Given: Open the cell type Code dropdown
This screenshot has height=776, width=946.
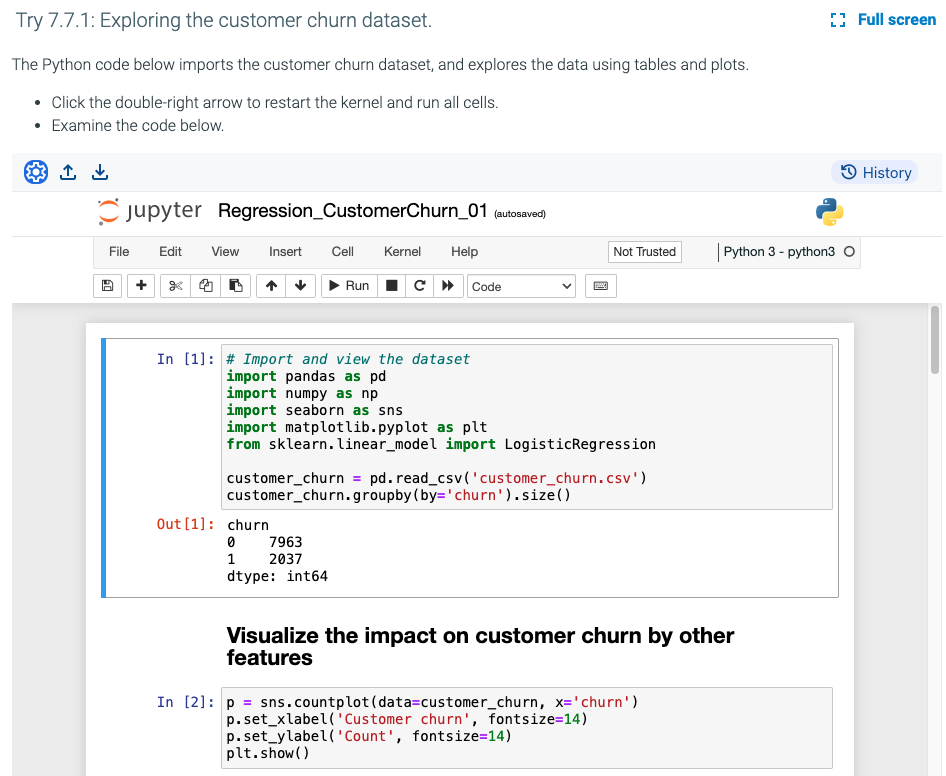Looking at the screenshot, I should coord(522,287).
